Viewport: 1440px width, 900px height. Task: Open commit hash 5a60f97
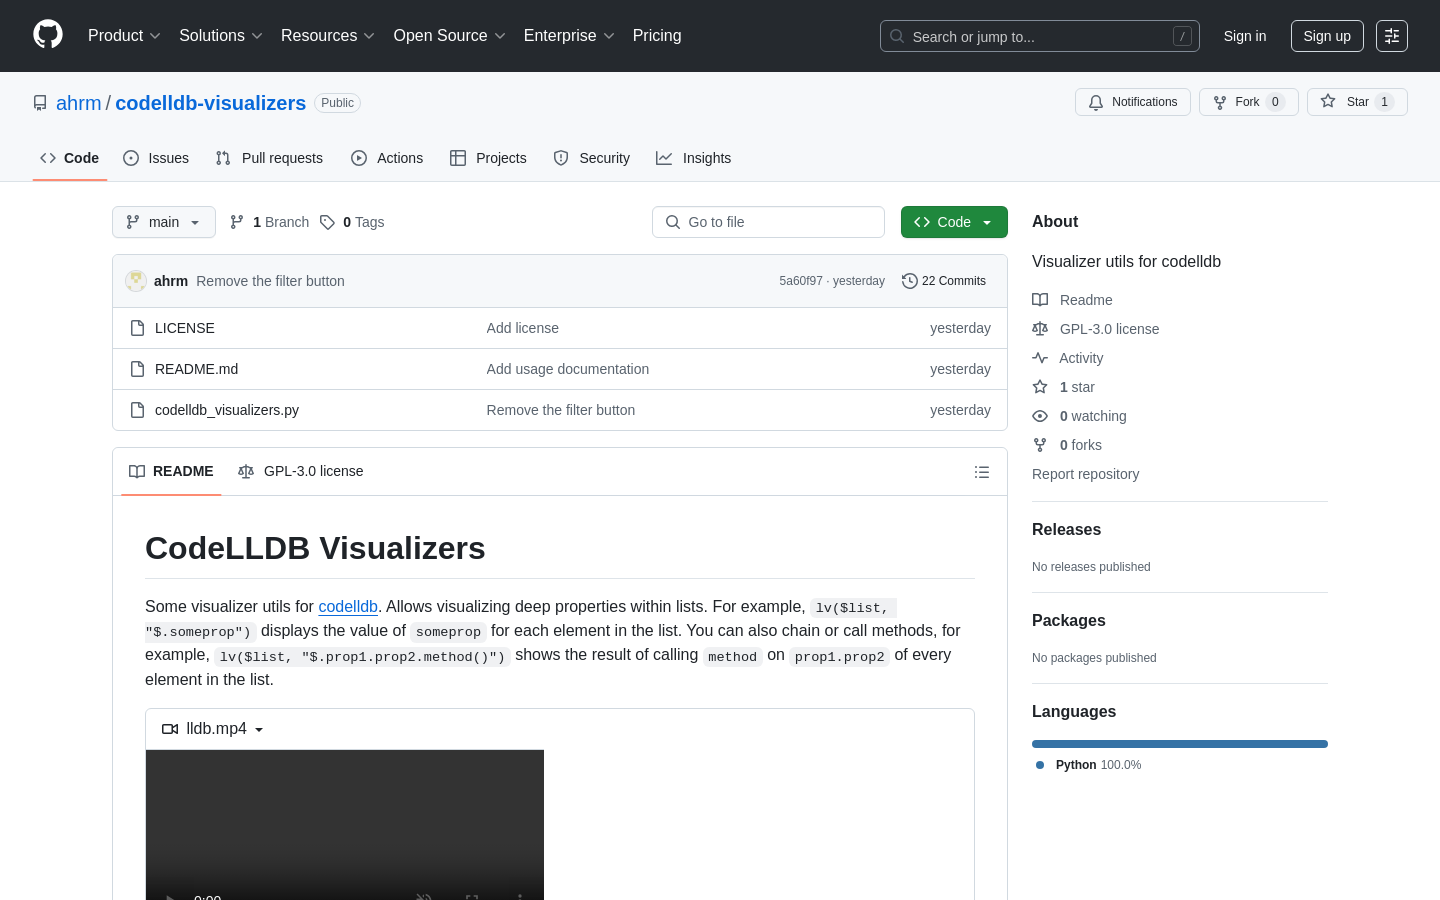point(801,281)
